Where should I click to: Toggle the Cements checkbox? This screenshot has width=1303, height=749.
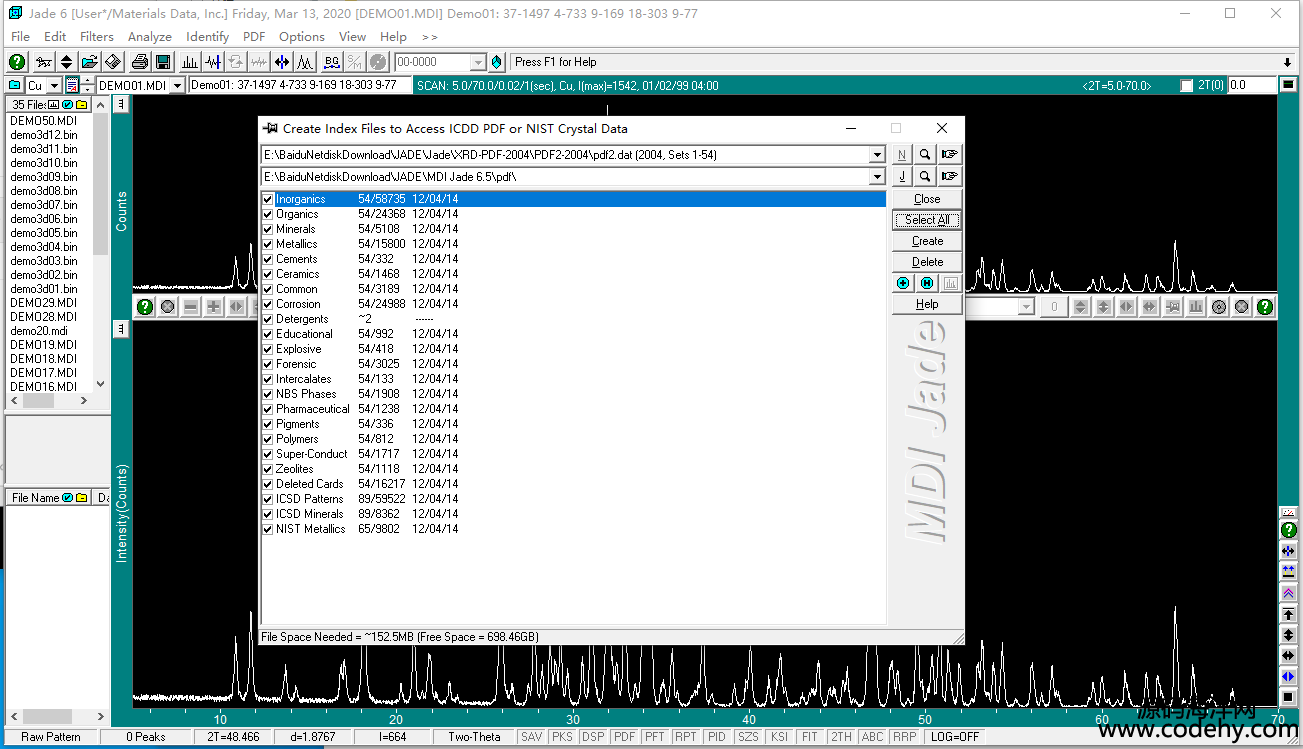268,259
